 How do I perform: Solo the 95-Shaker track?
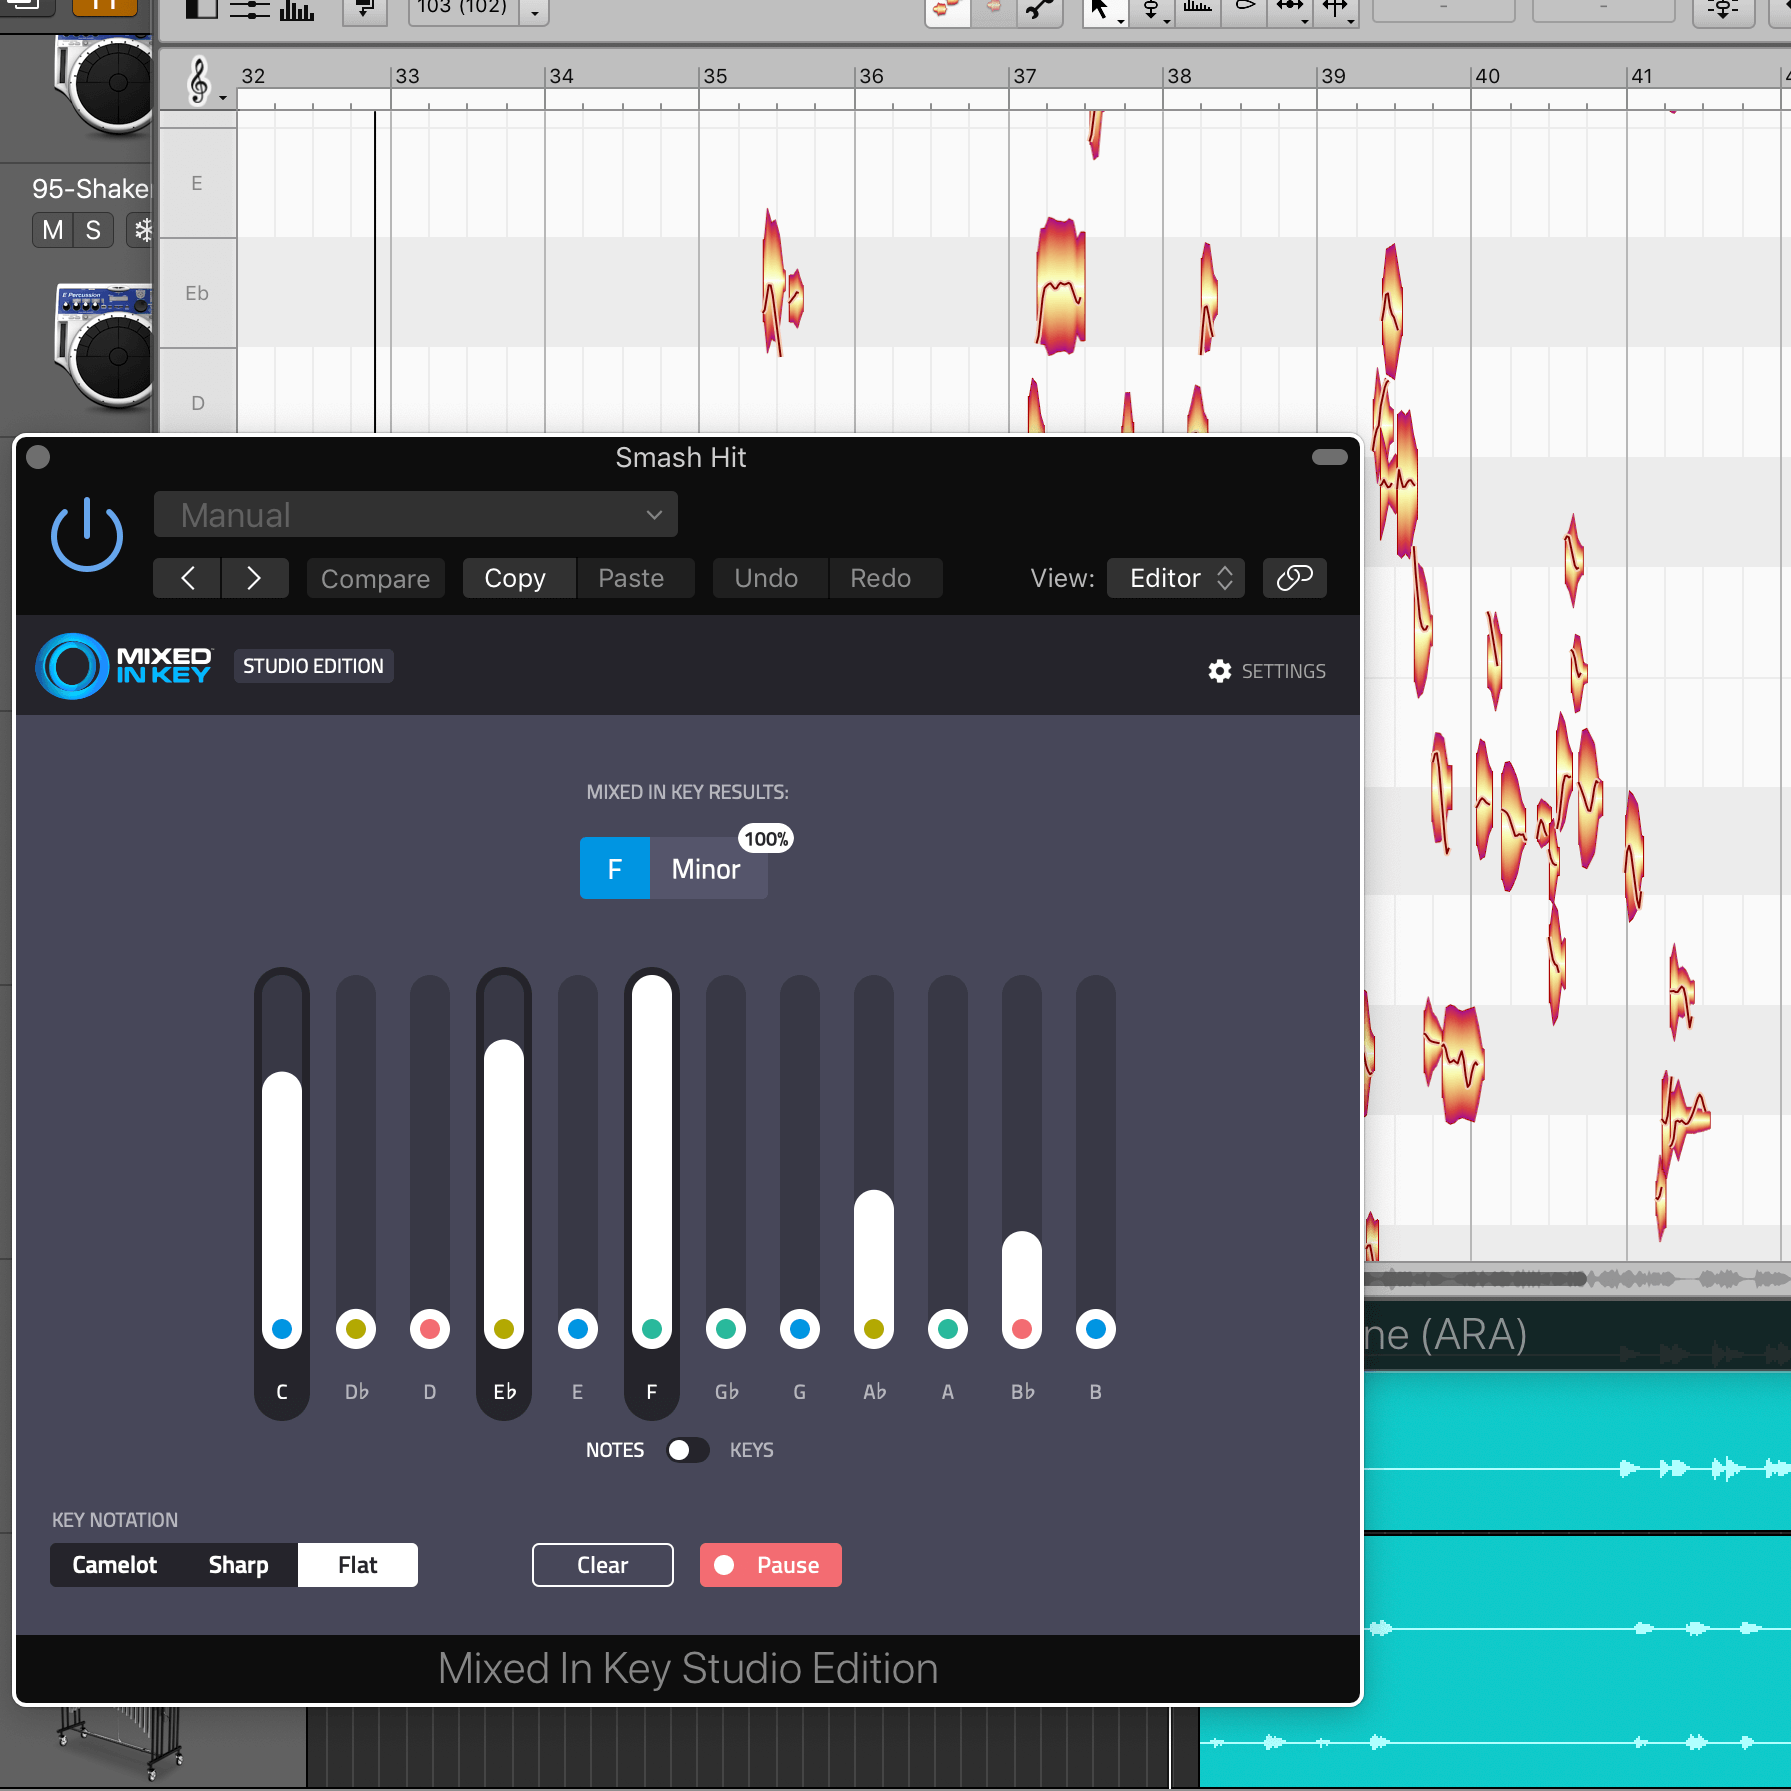pyautogui.click(x=93, y=230)
